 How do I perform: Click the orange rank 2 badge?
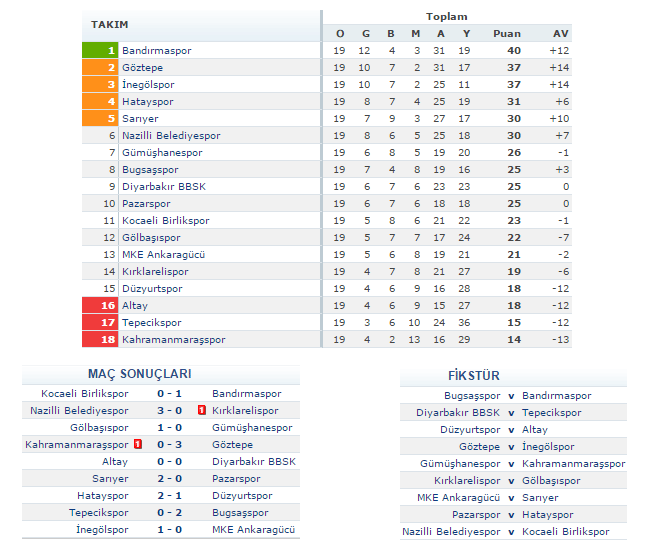click(x=100, y=67)
